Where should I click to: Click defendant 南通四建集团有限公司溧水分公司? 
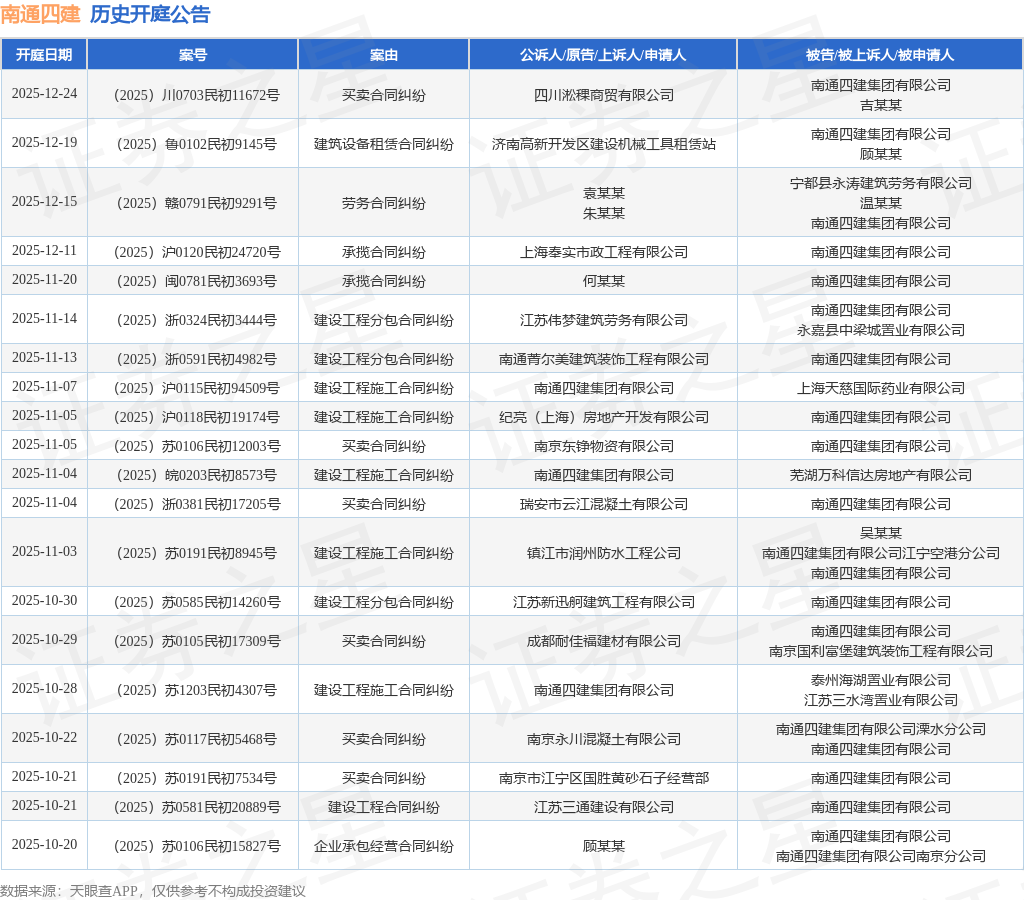[880, 730]
